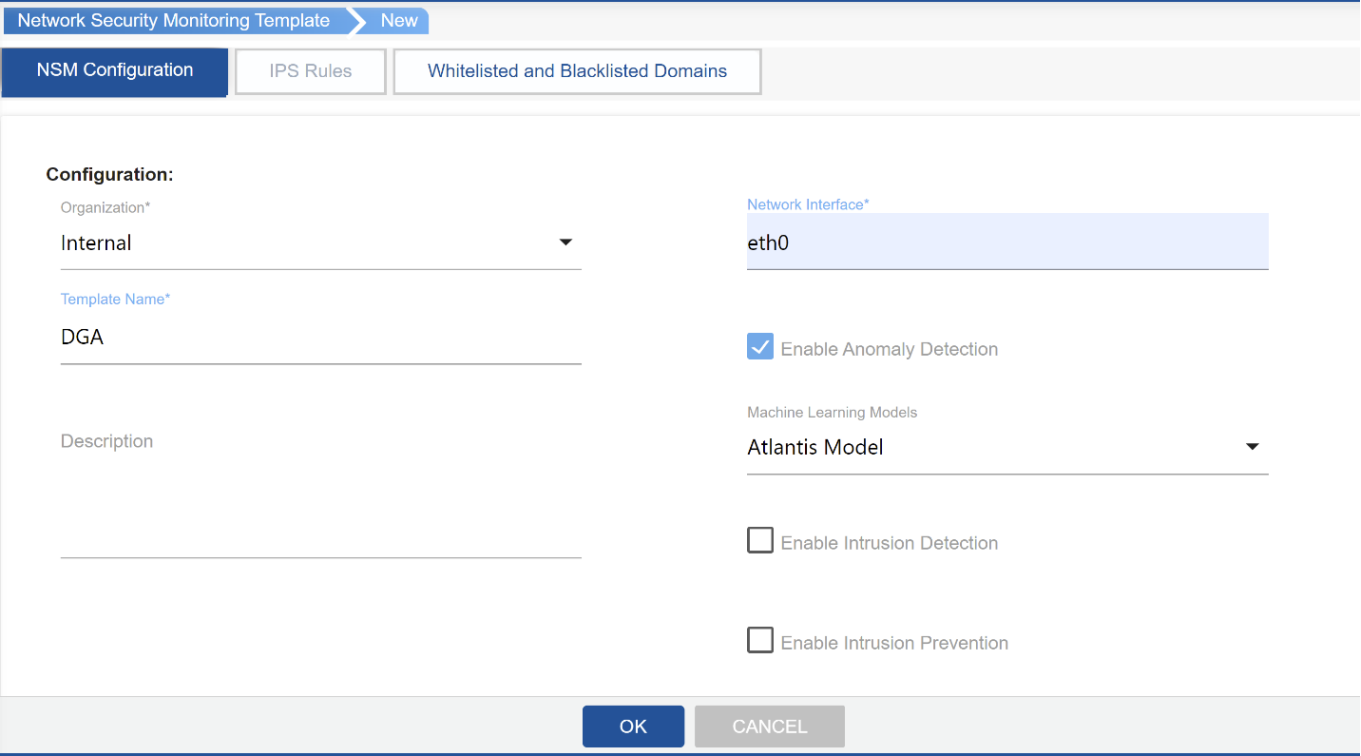
Task: Expand the Organization dropdown arrow
Action: (x=566, y=242)
